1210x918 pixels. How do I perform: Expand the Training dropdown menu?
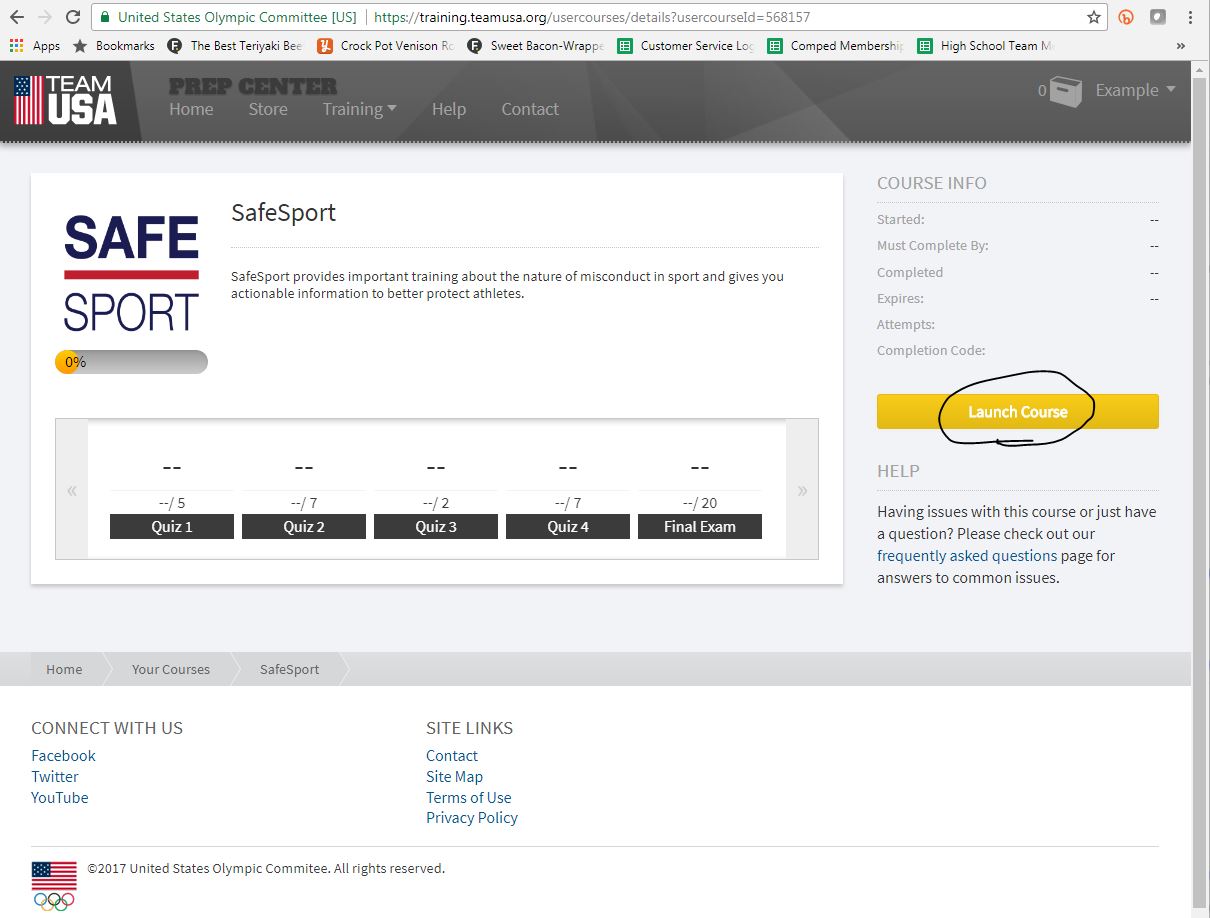coord(359,109)
